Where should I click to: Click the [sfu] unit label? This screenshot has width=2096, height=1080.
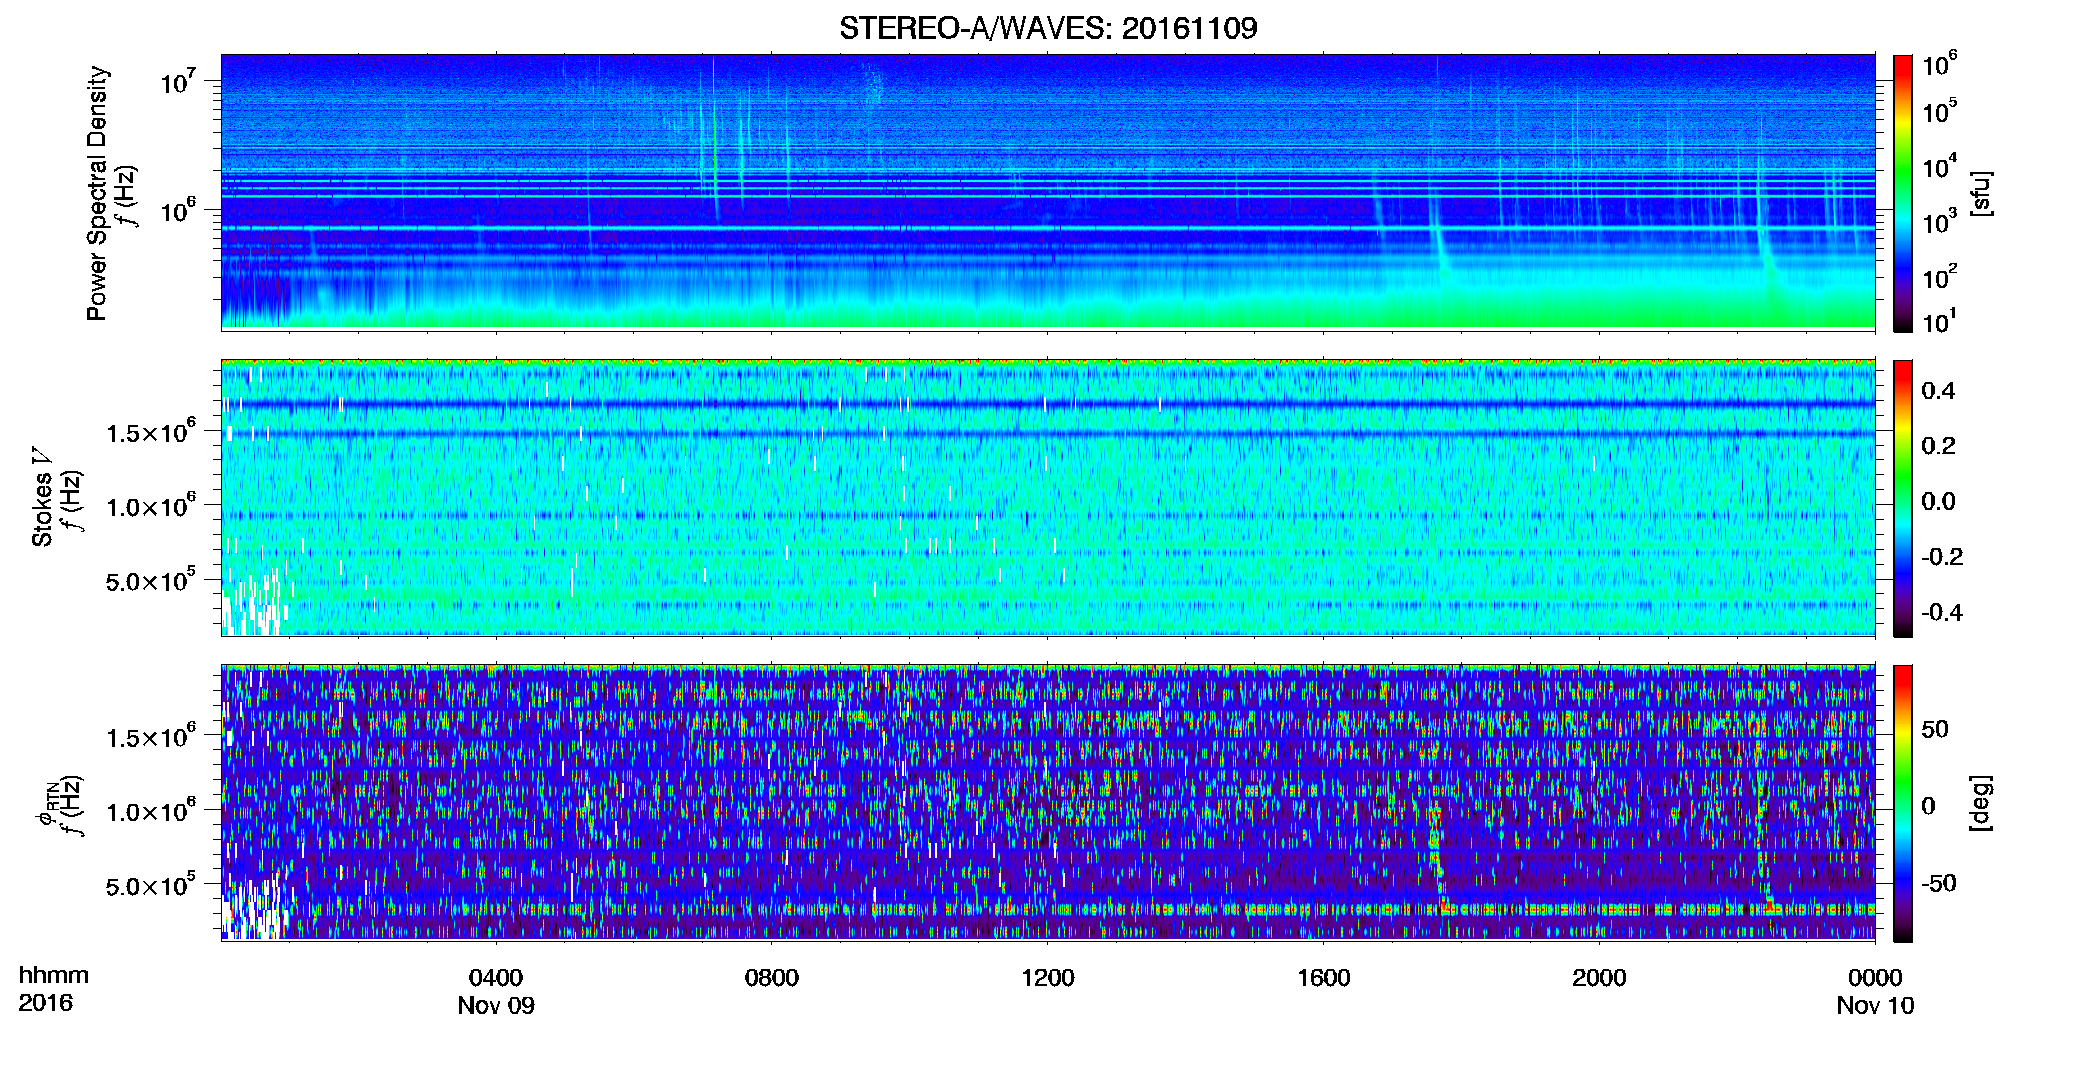pyautogui.click(x=1981, y=193)
